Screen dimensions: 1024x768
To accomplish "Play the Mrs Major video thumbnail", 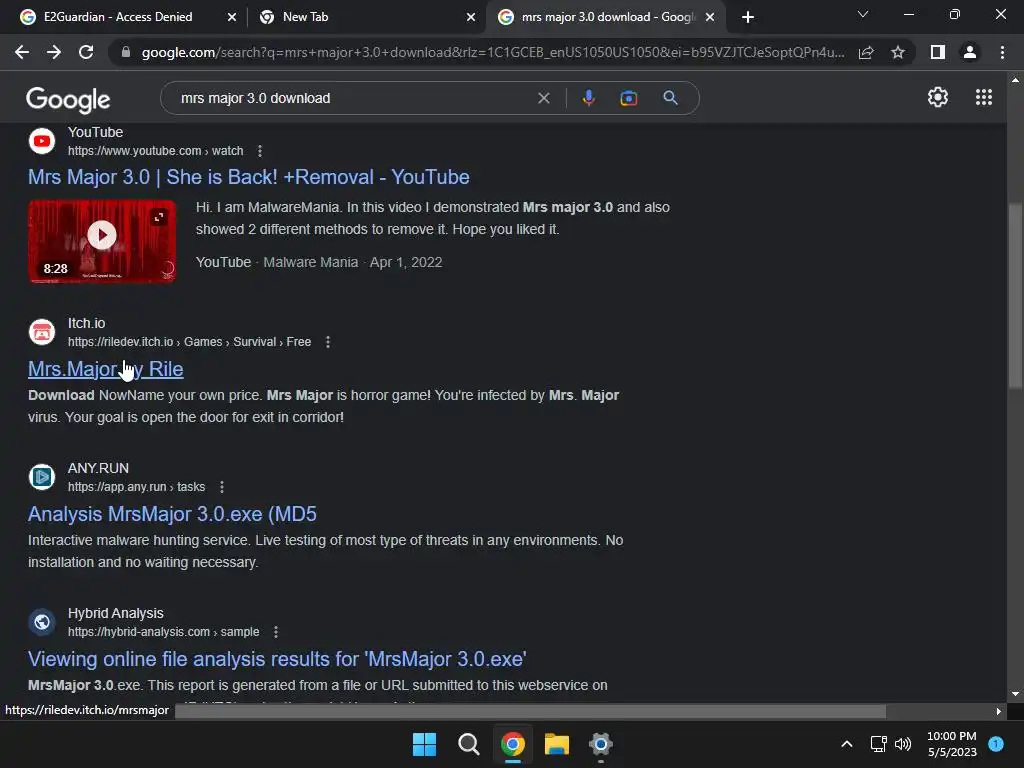I will (102, 235).
